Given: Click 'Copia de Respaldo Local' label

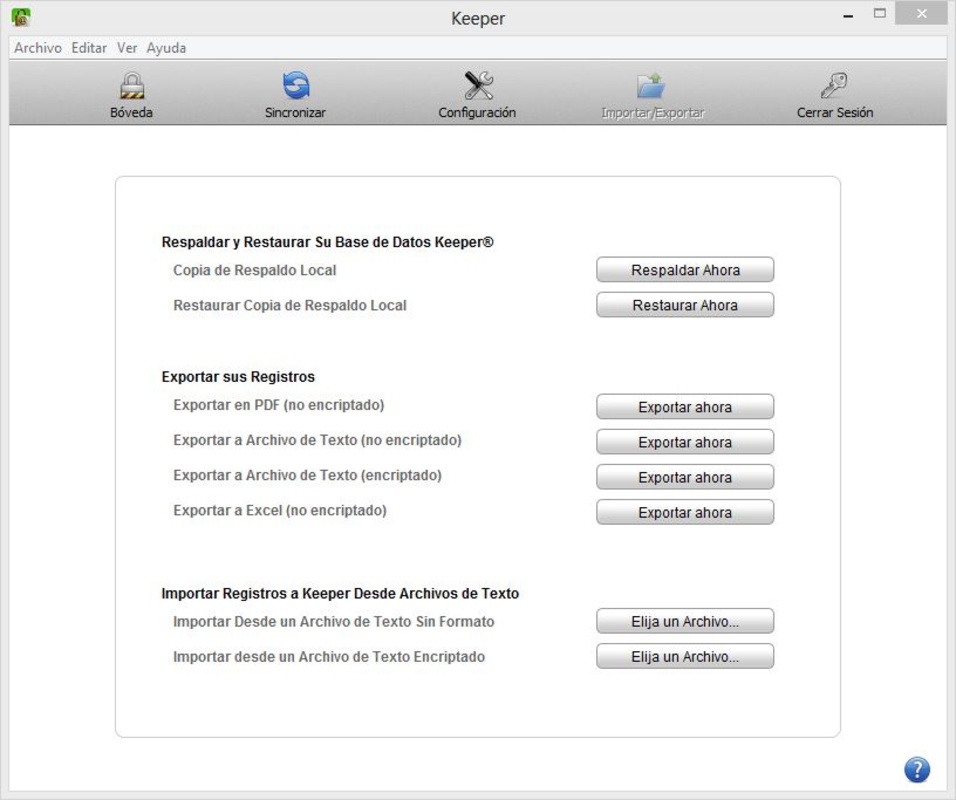Looking at the screenshot, I should pos(255,270).
